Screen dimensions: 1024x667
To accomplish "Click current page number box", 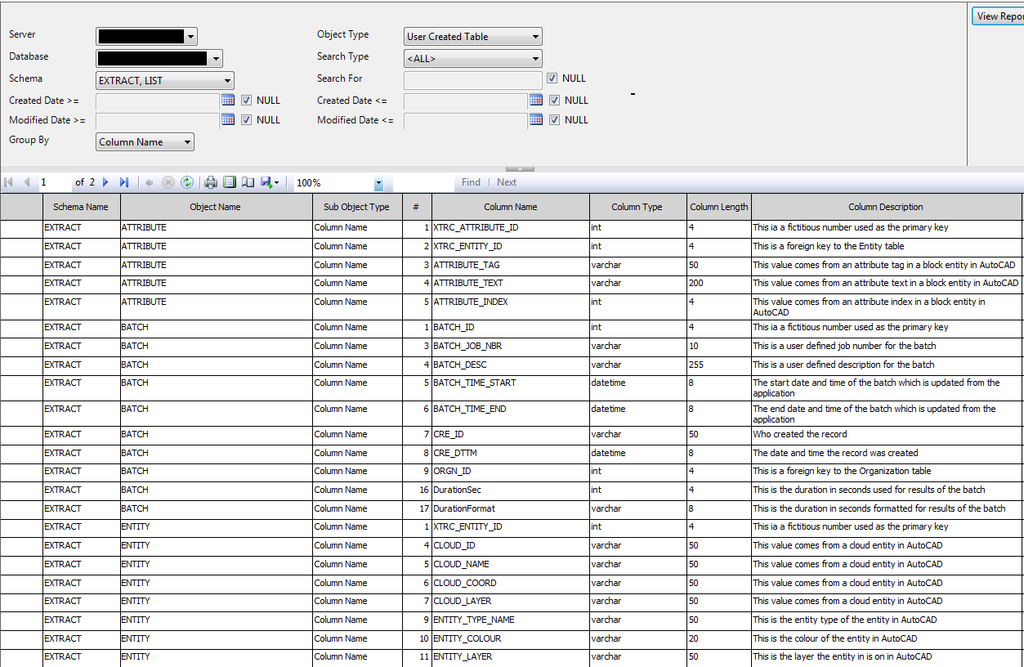I will [x=54, y=182].
